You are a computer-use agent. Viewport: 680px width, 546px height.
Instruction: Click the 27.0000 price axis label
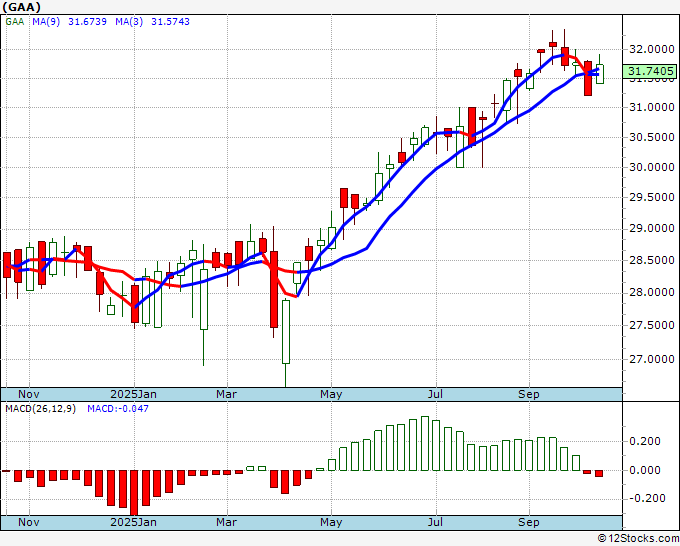pyautogui.click(x=651, y=359)
